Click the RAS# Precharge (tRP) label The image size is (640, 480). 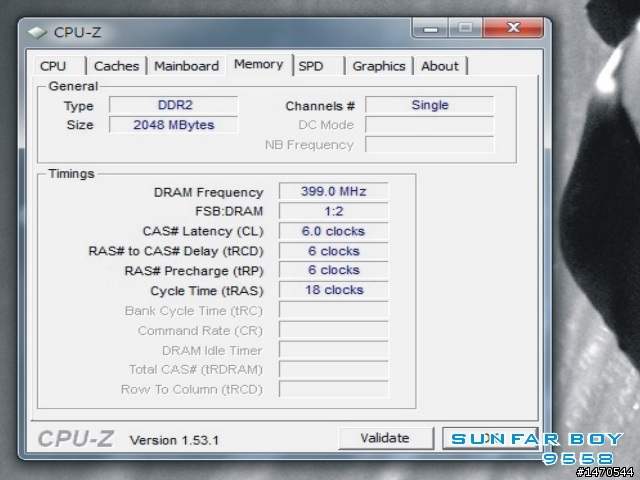(x=194, y=271)
